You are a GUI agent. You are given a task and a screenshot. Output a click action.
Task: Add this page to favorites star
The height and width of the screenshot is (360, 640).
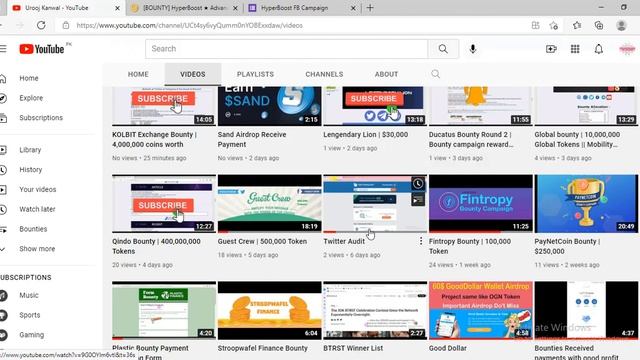pyautogui.click(x=553, y=25)
